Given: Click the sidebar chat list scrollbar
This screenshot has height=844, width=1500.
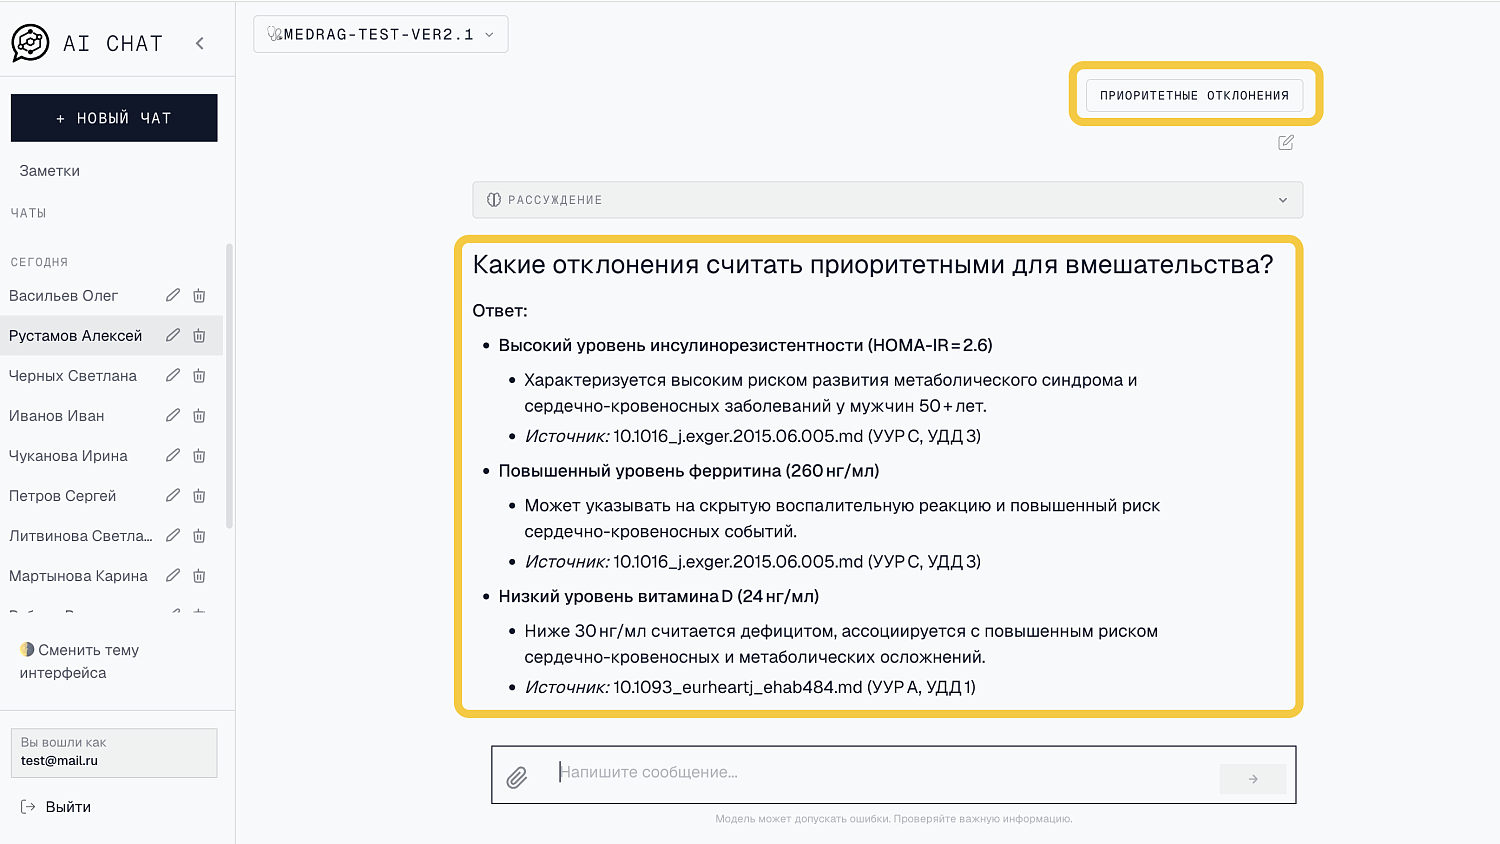Looking at the screenshot, I should pos(229,386).
